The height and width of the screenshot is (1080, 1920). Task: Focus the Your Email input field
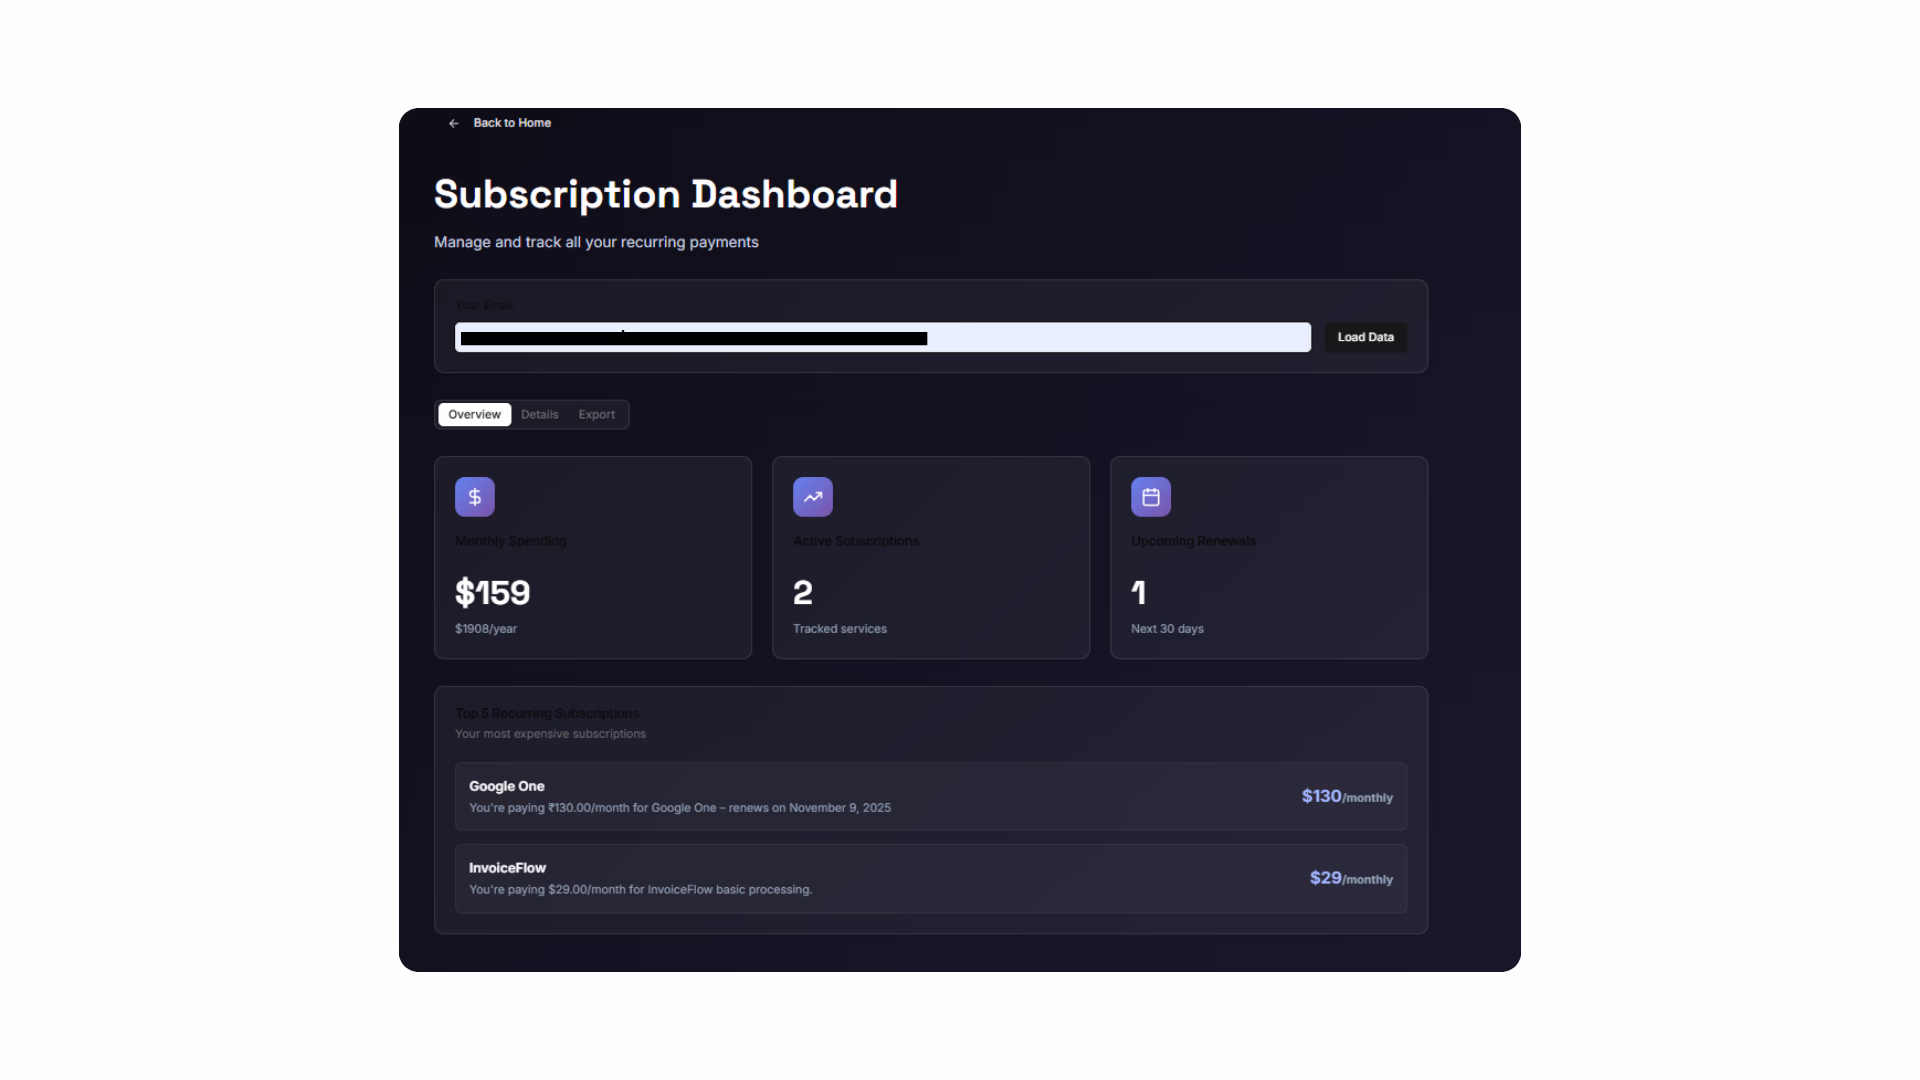[883, 337]
